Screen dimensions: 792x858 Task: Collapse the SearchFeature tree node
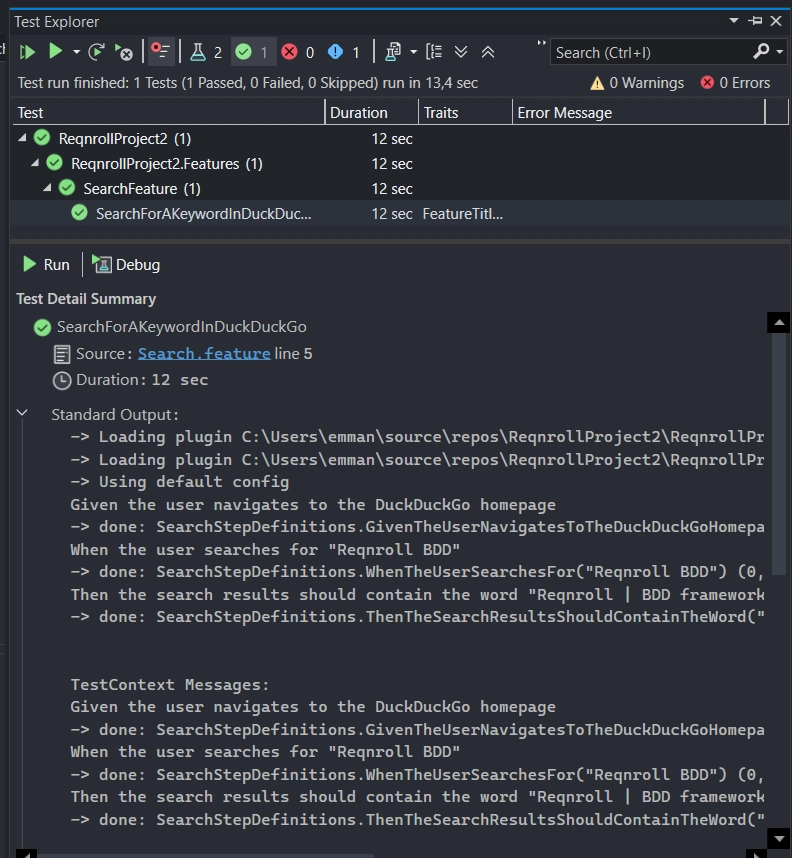(x=47, y=188)
